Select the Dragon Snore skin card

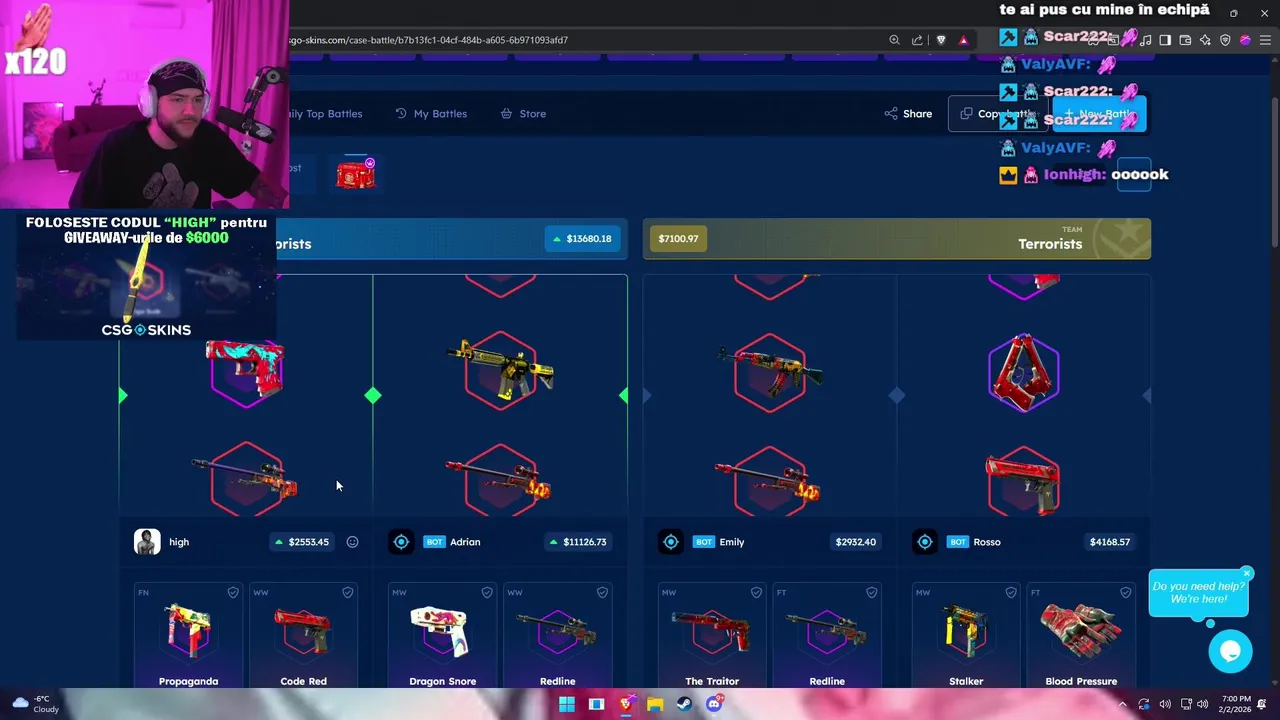tap(442, 636)
